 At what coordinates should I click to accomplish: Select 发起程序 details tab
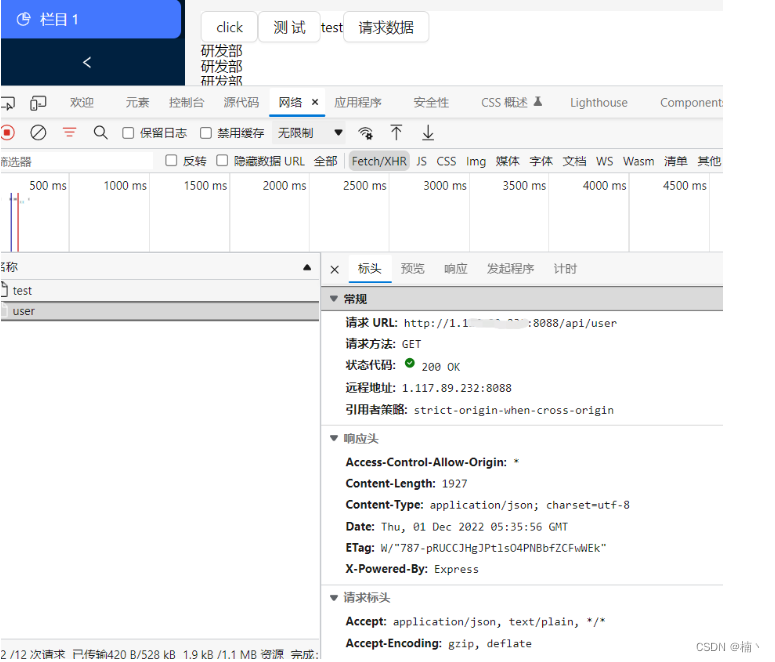[510, 269]
